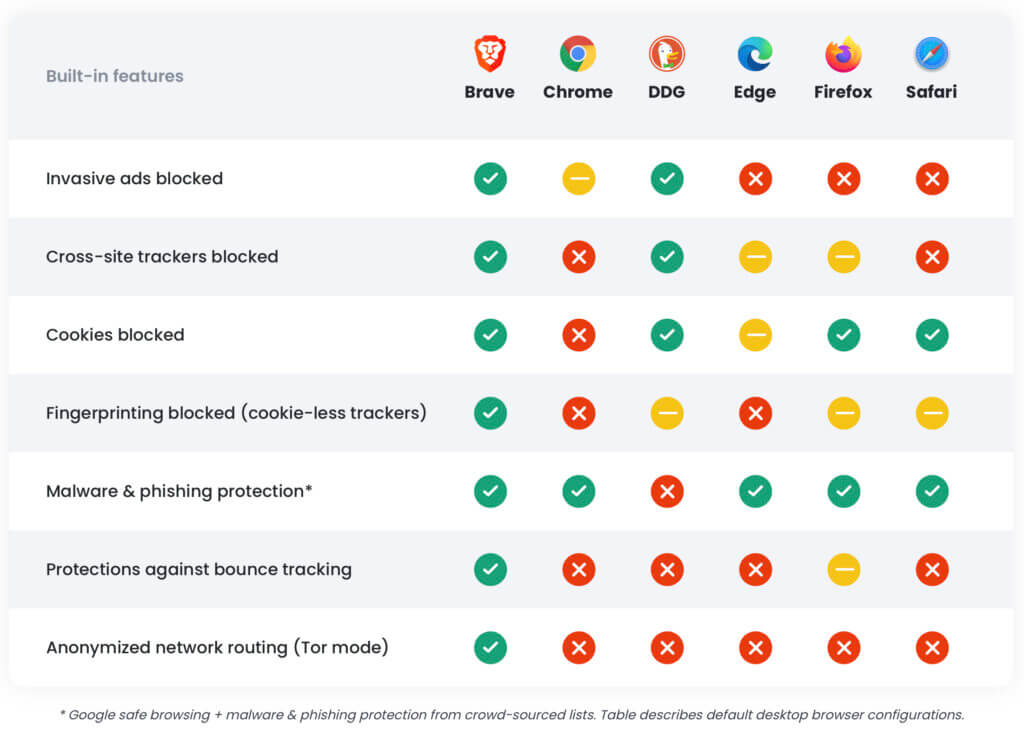The height and width of the screenshot is (744, 1024).
Task: Click Brave's green check for Tor mode
Action: [x=490, y=647]
